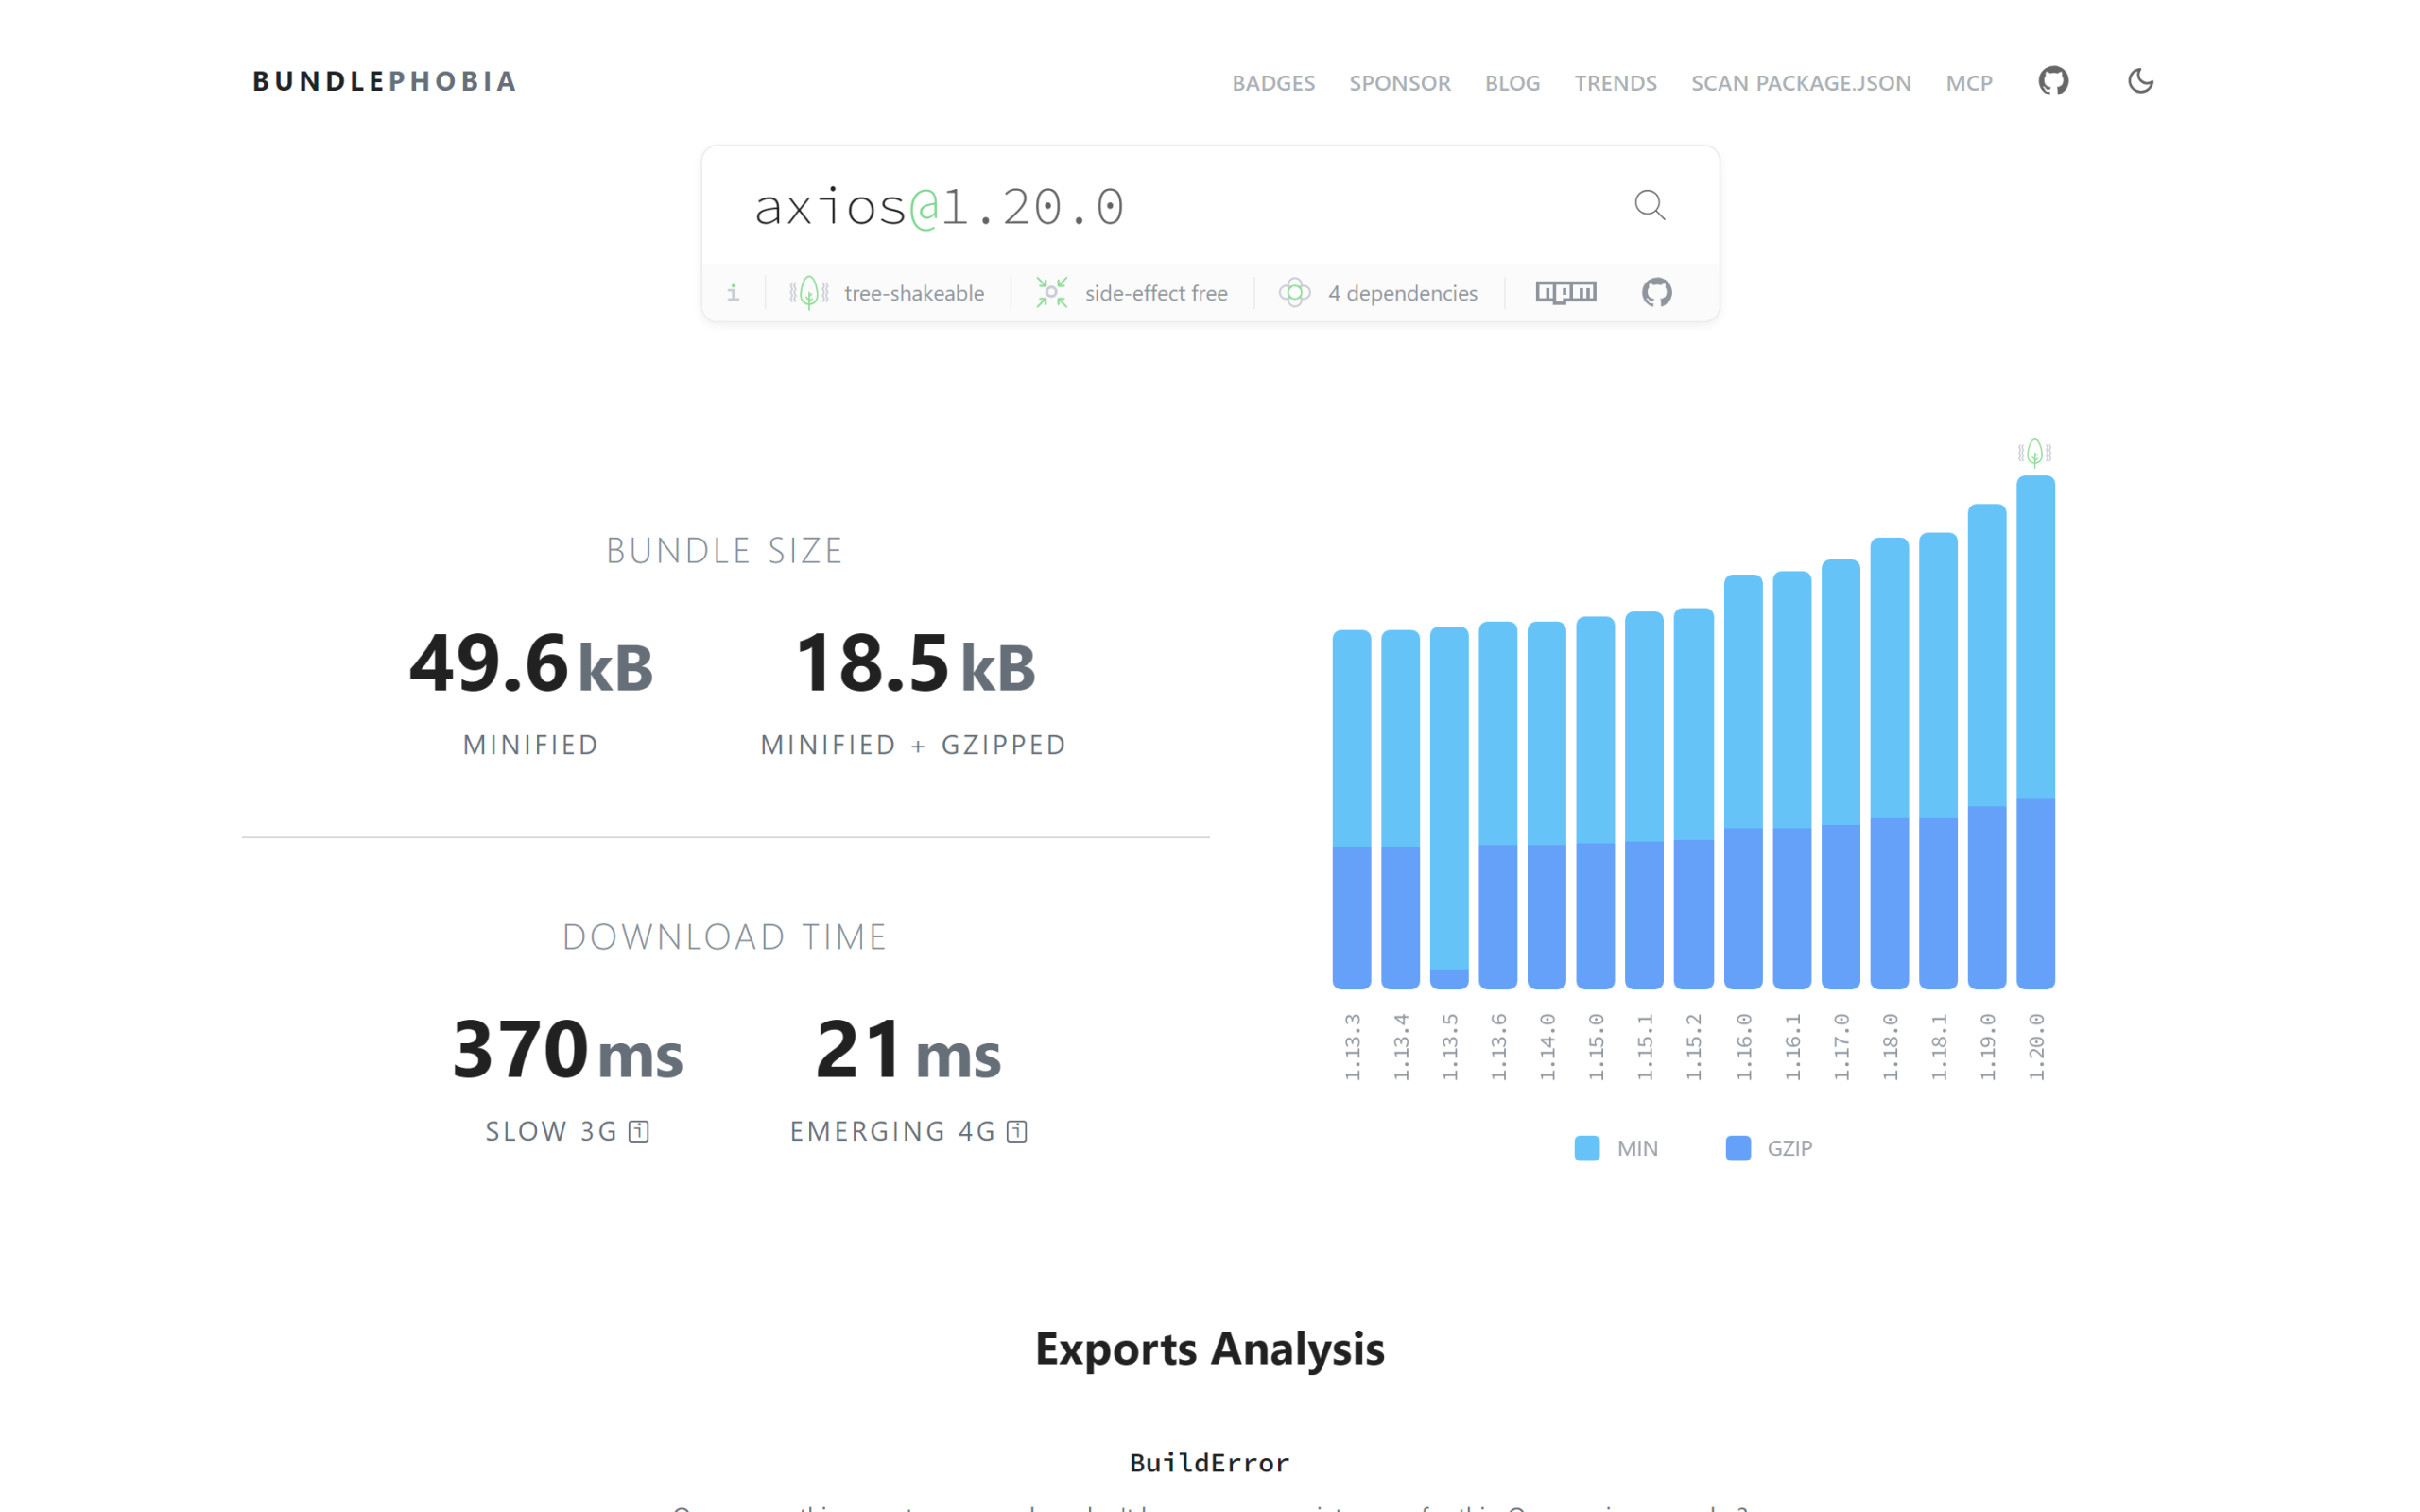Viewport: 2420px width, 1512px height.
Task: Click the search magnifier icon
Action: click(1649, 205)
